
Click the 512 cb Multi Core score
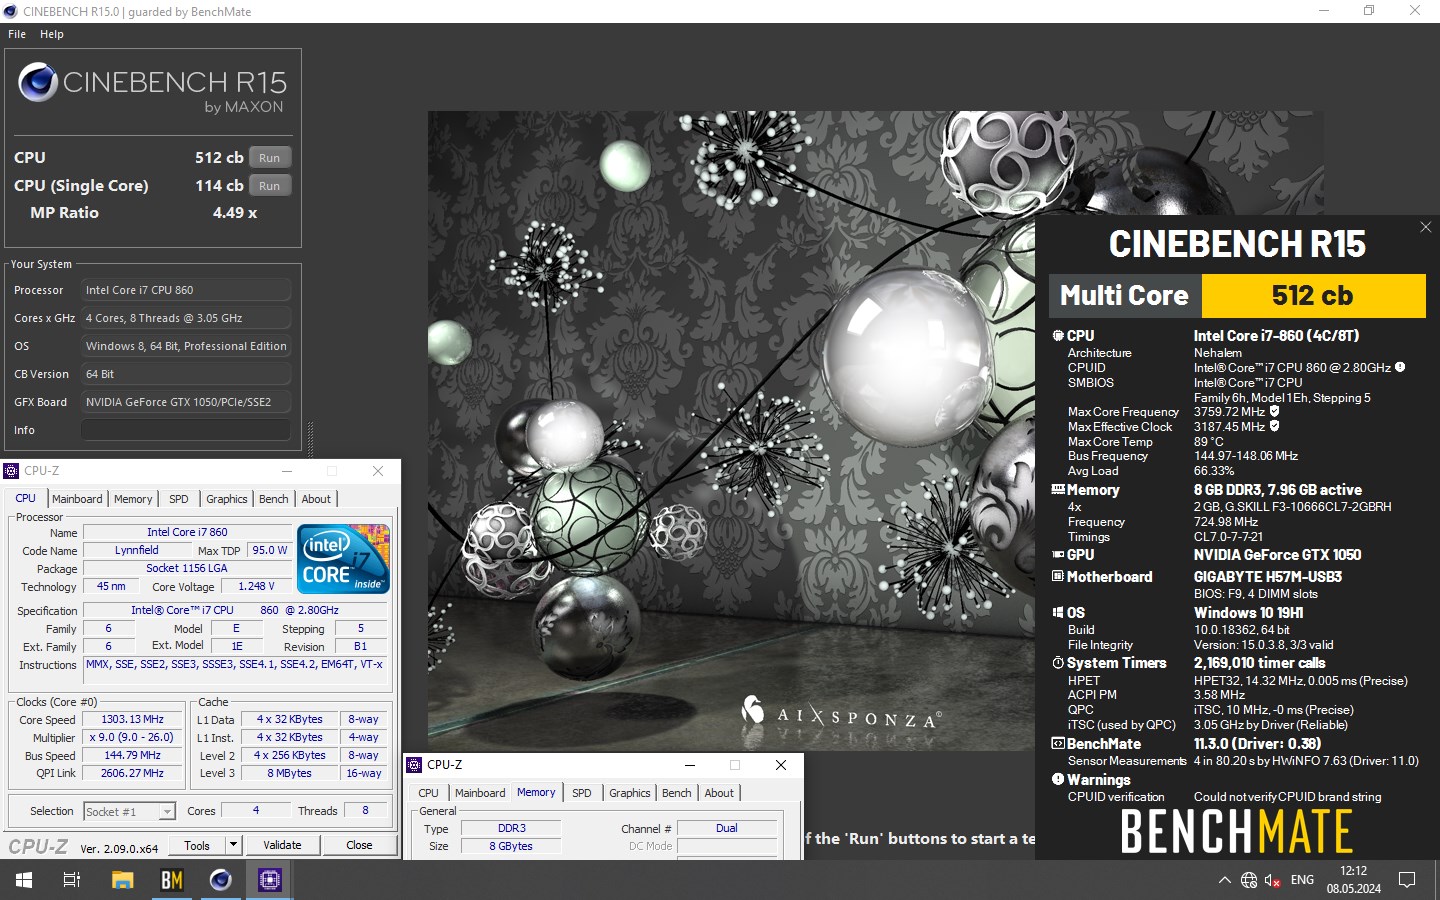[x=1312, y=295]
